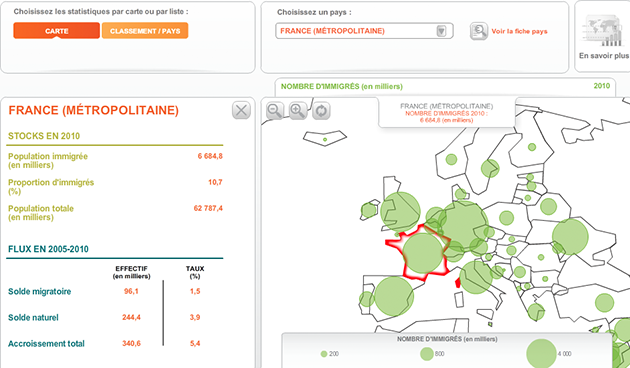Click the Italy bubble on the map
Screen dimensions: 630x368
pos(476,277)
